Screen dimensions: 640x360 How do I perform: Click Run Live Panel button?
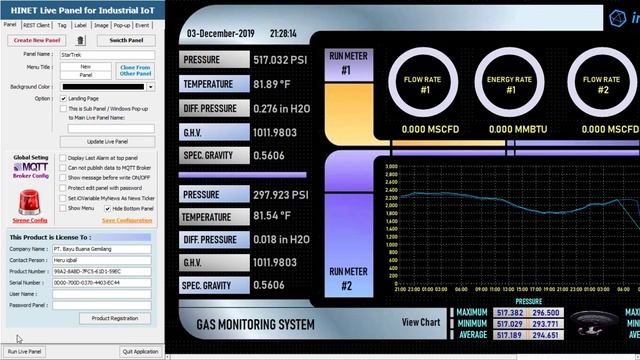[24, 351]
